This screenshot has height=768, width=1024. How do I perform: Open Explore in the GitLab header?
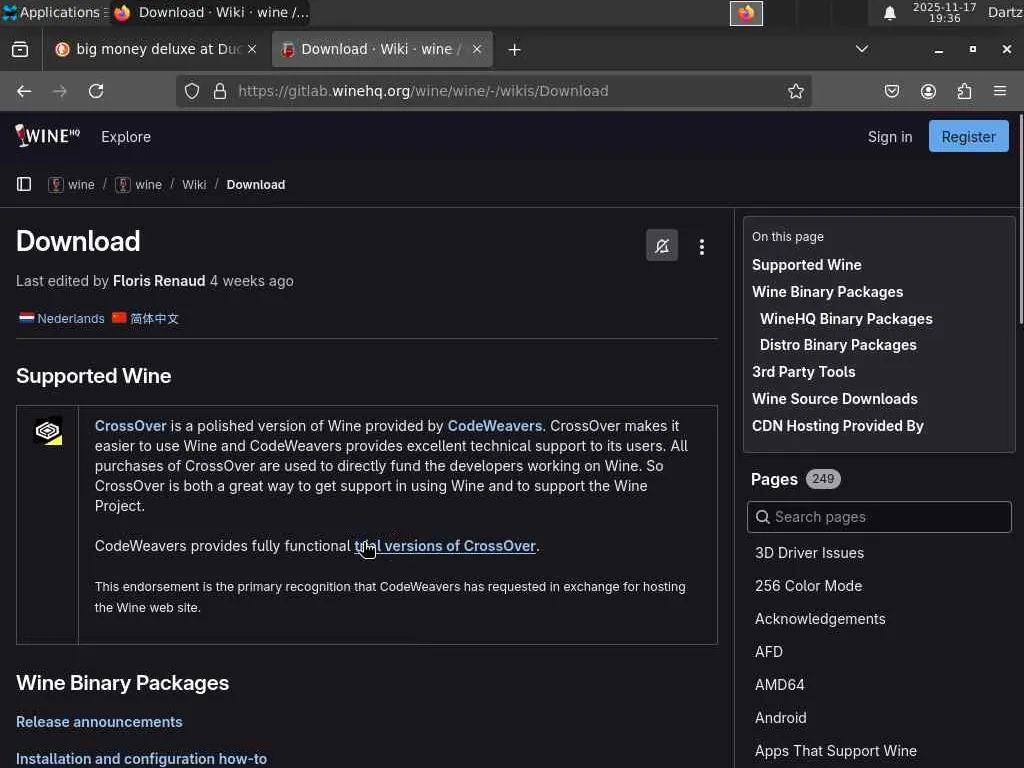(x=126, y=136)
